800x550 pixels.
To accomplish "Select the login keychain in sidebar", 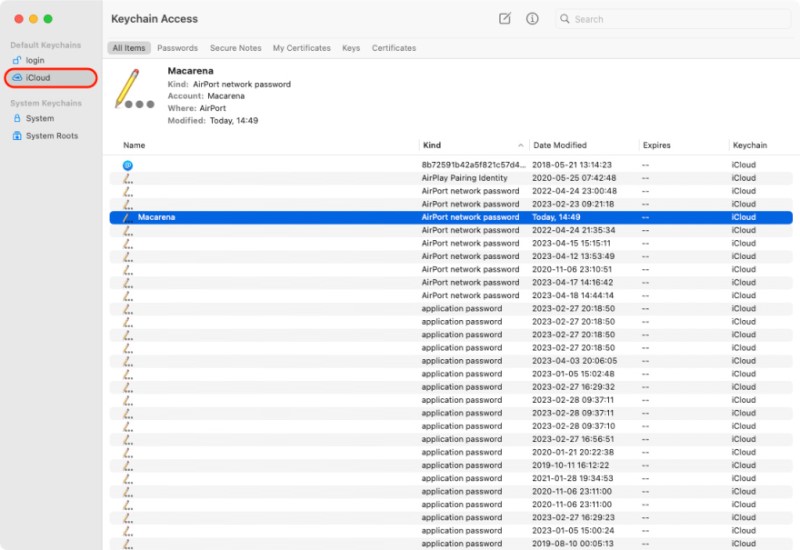I will (35, 60).
